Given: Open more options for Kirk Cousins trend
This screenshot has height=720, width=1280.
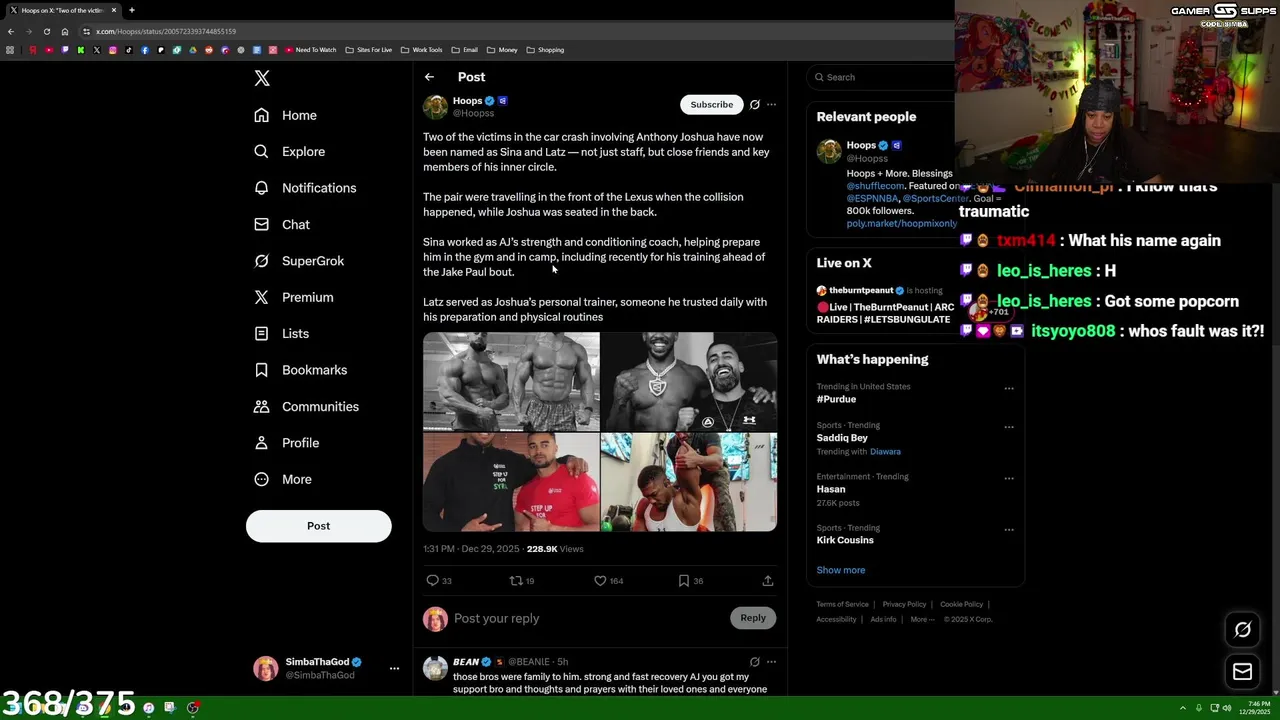Looking at the screenshot, I should click(1009, 529).
